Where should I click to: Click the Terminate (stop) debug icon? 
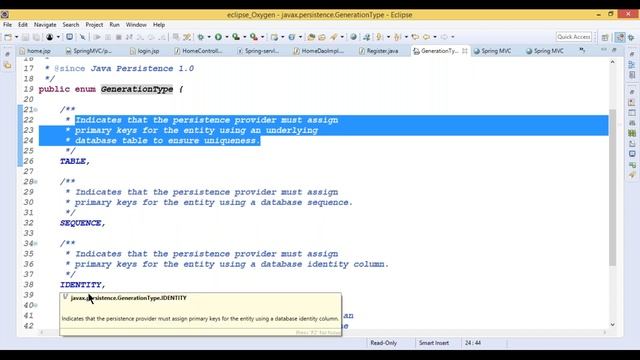click(x=118, y=37)
